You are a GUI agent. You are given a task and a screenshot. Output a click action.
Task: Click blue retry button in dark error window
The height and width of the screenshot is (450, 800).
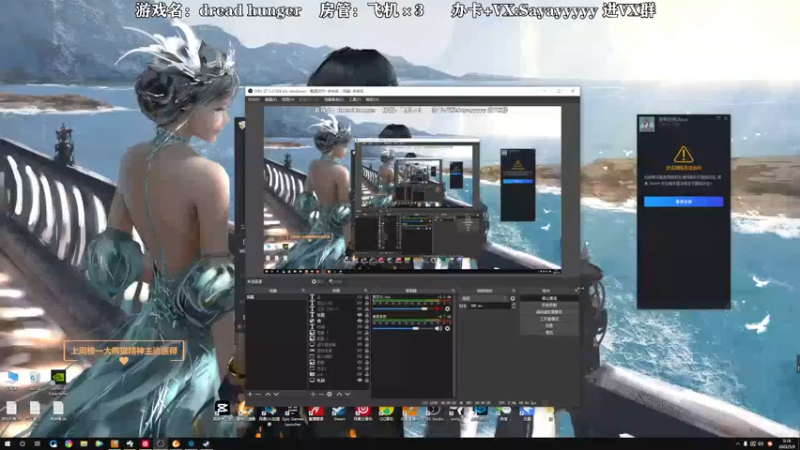pyautogui.click(x=683, y=202)
